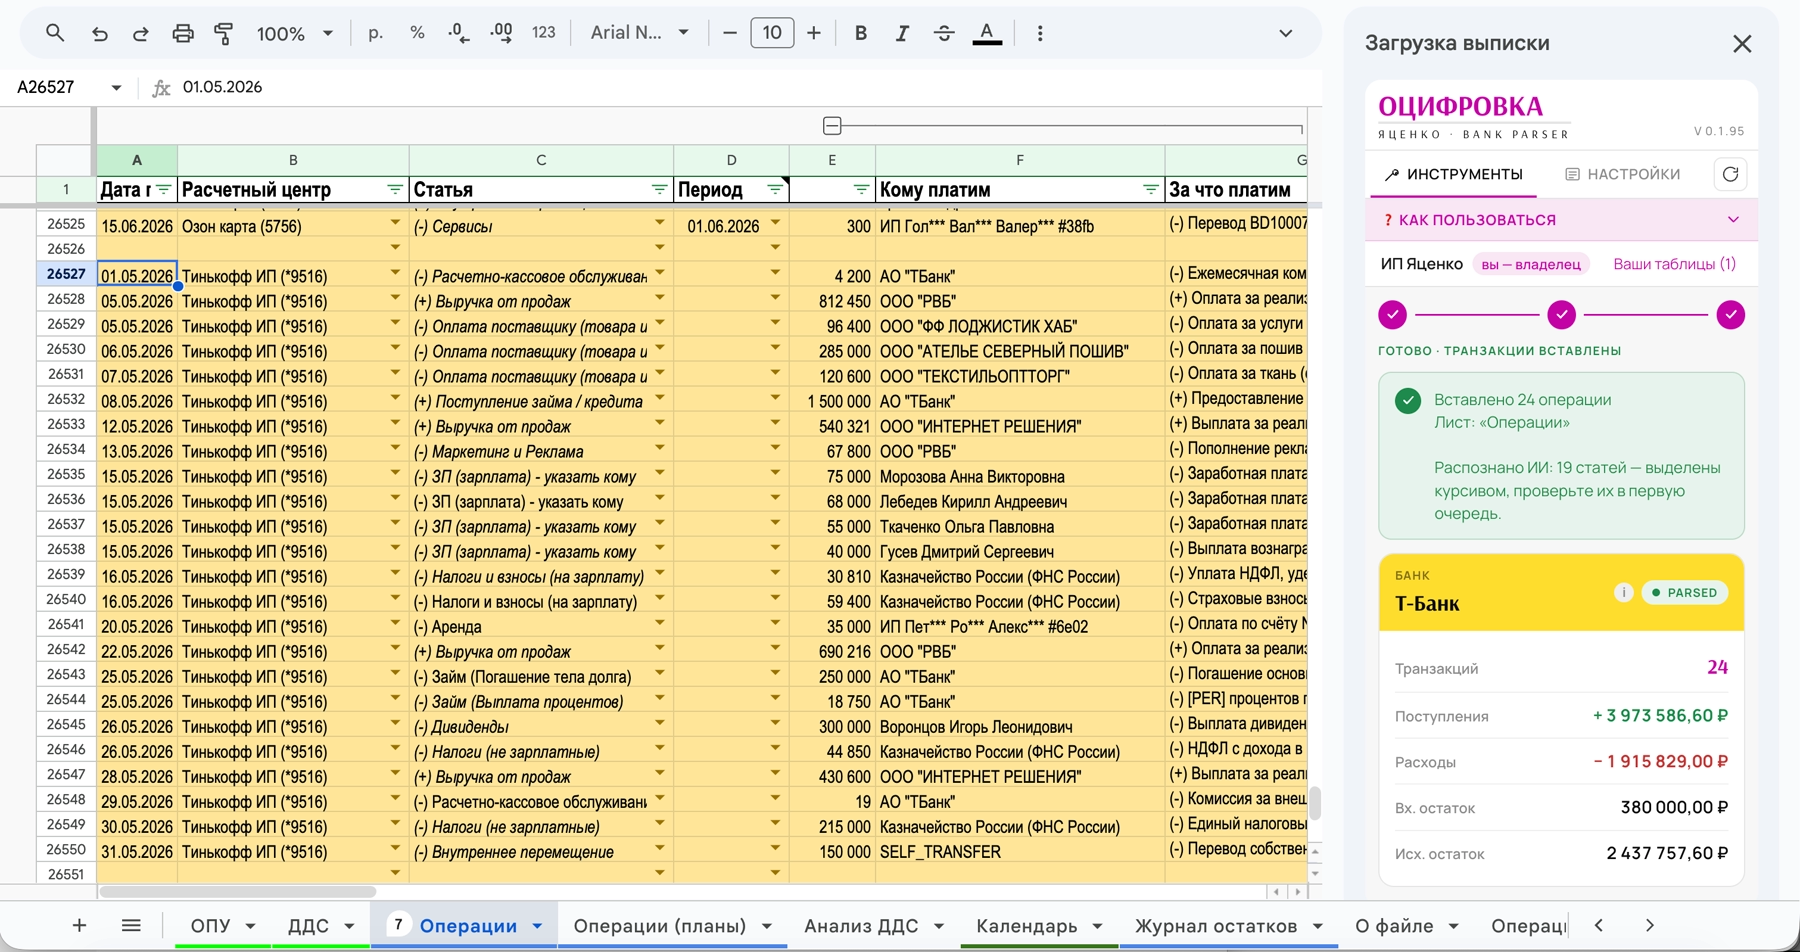Select the paint format tool
Image resolution: width=1800 pixels, height=952 pixels.
click(223, 33)
